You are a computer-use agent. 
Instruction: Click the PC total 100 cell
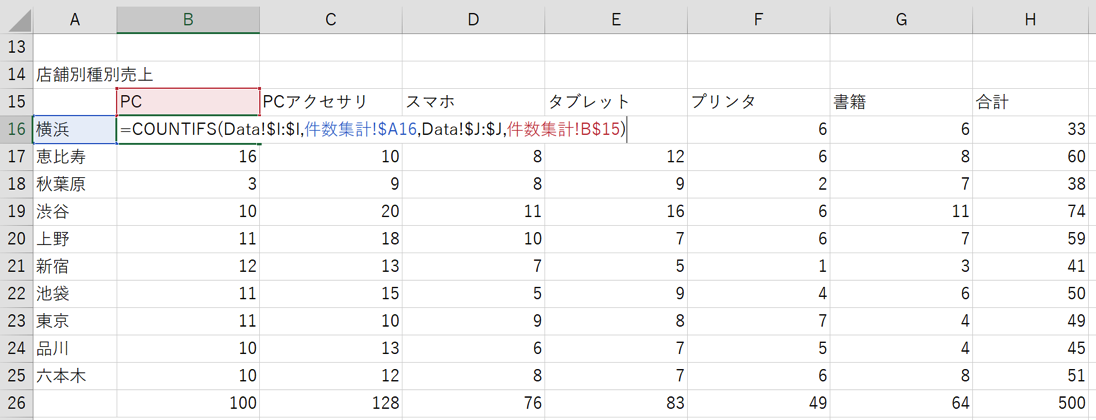(188, 404)
